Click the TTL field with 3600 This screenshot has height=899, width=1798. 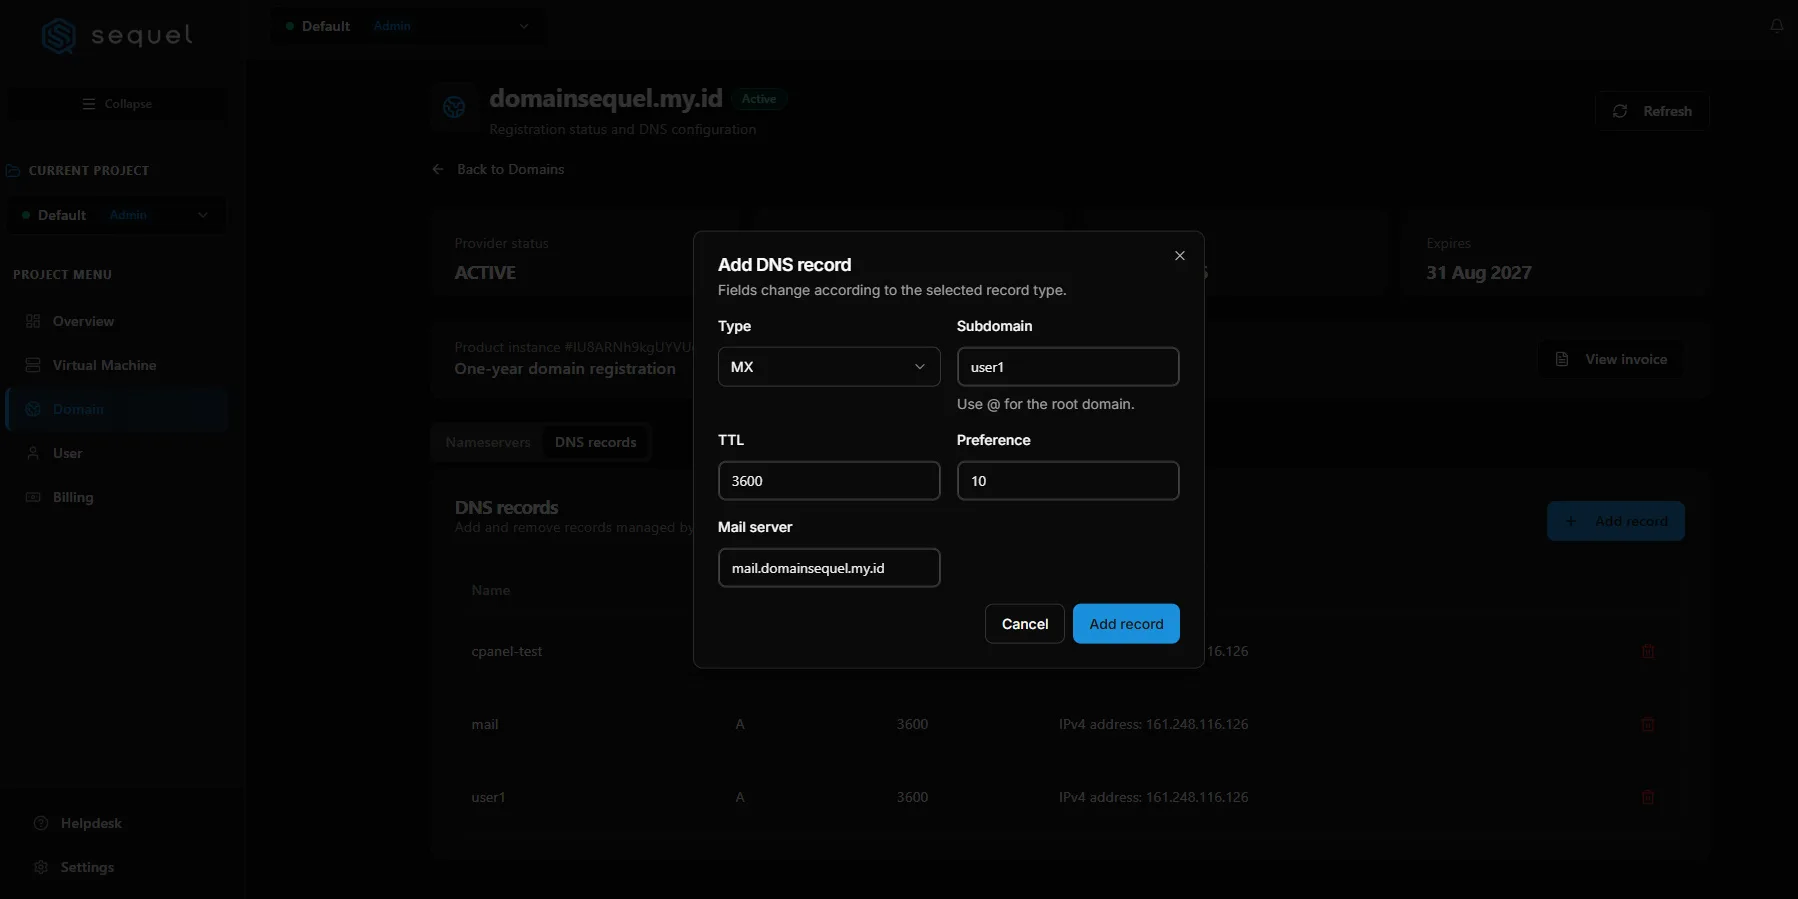(829, 481)
